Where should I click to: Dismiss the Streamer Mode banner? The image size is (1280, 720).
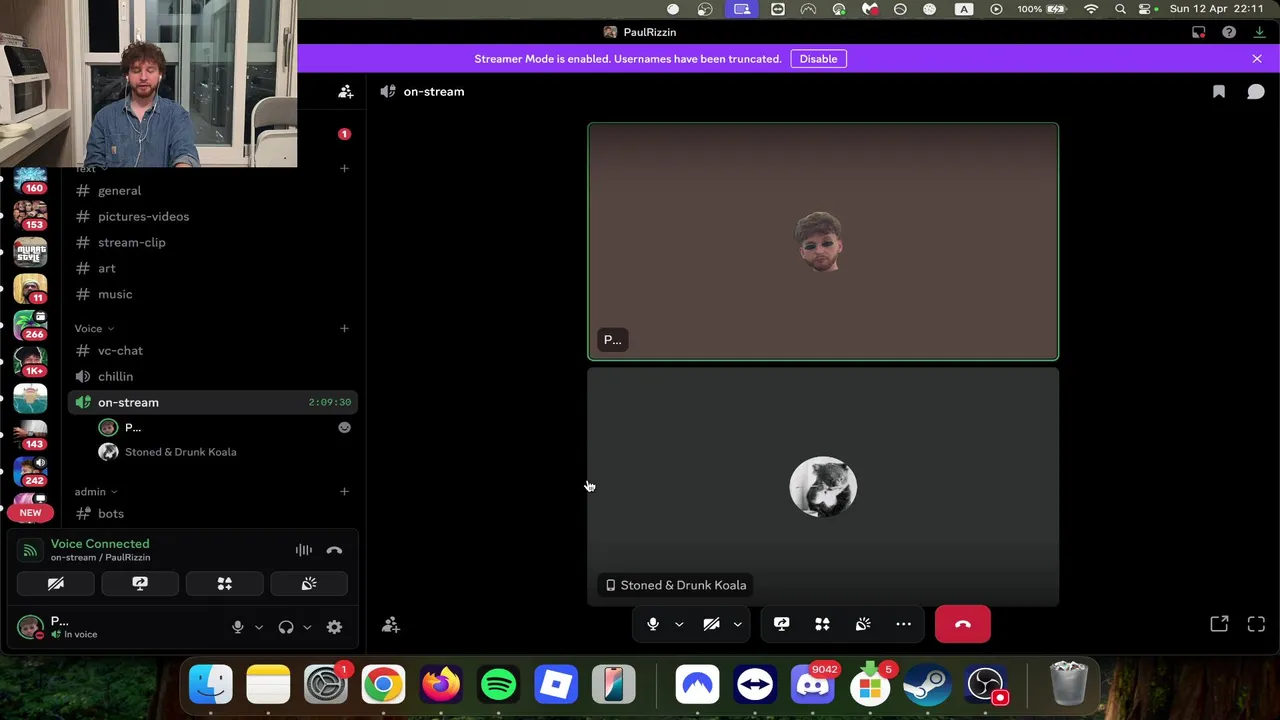[x=1257, y=59]
